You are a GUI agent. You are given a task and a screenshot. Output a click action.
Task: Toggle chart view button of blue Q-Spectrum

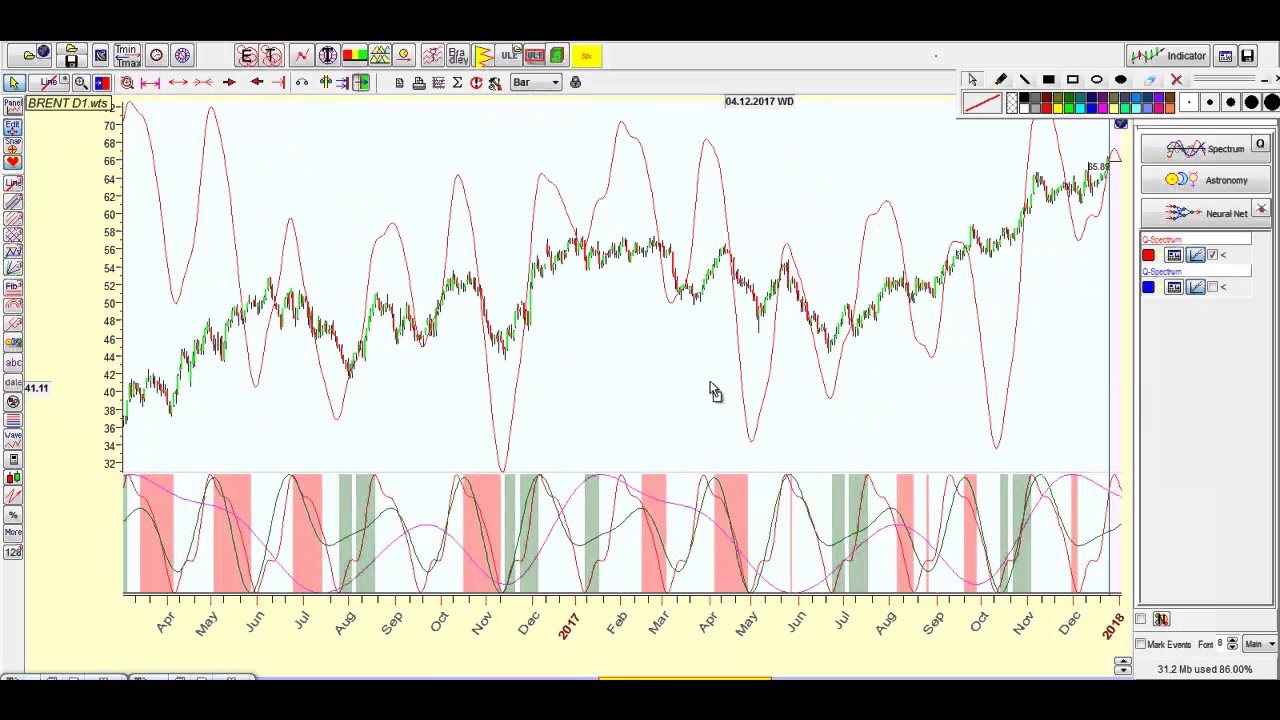click(1196, 287)
